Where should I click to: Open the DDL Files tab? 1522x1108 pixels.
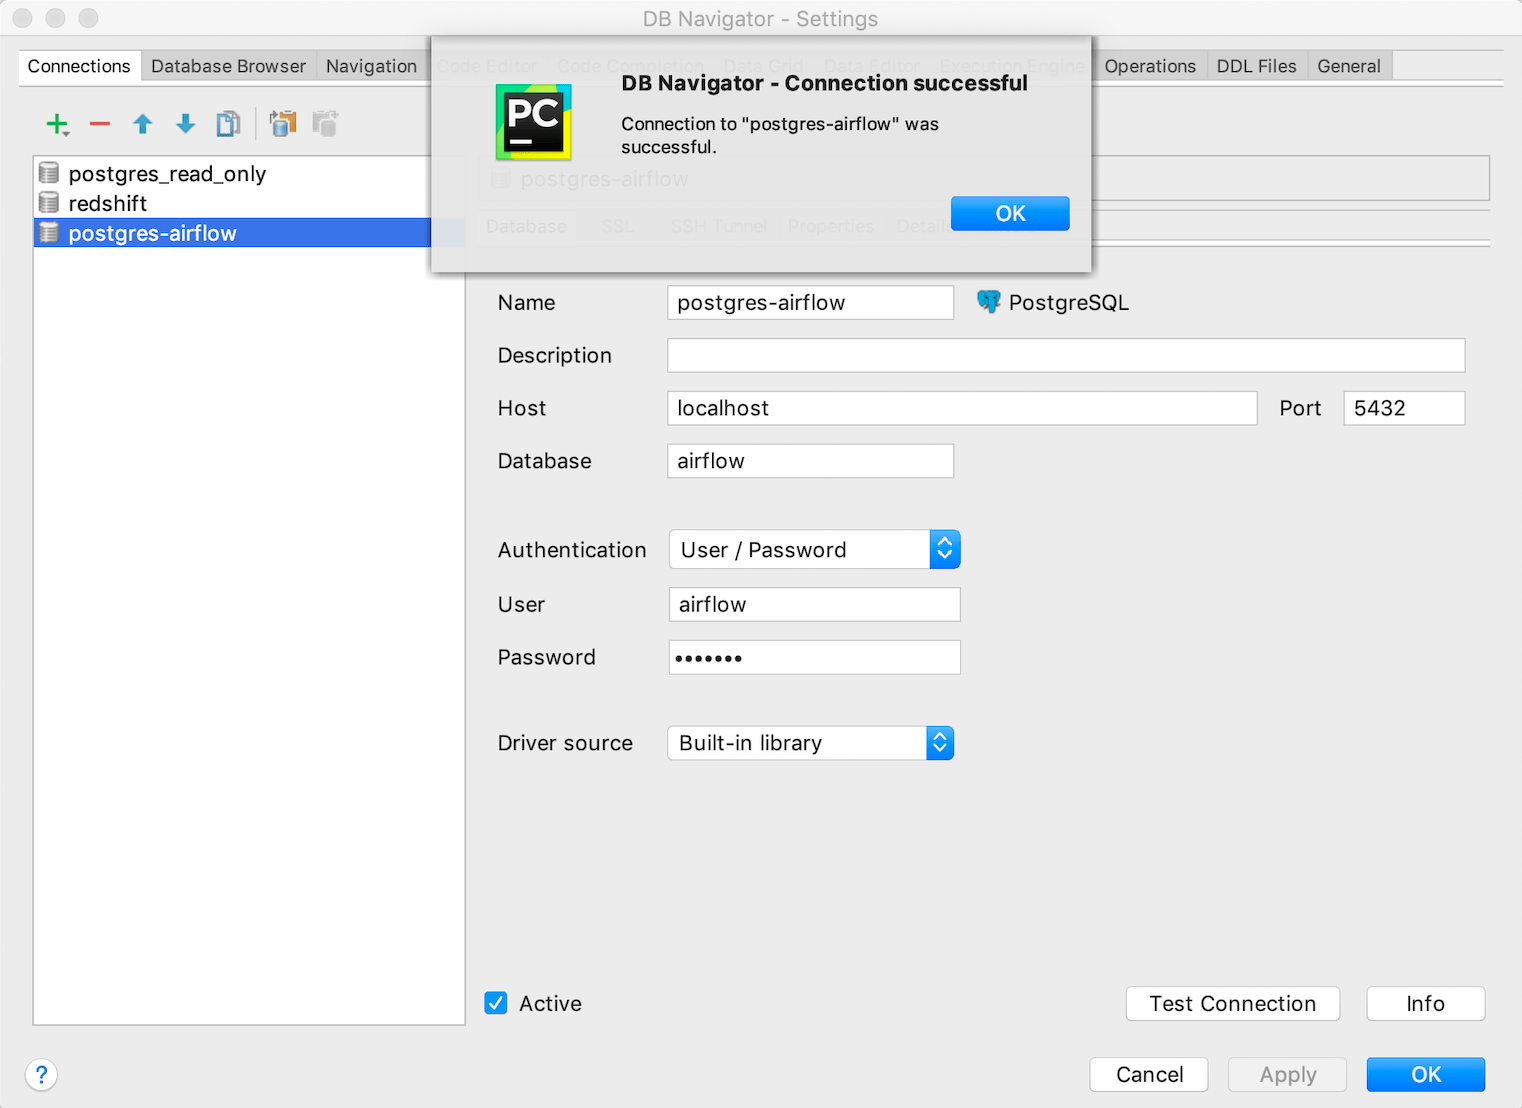(x=1256, y=66)
